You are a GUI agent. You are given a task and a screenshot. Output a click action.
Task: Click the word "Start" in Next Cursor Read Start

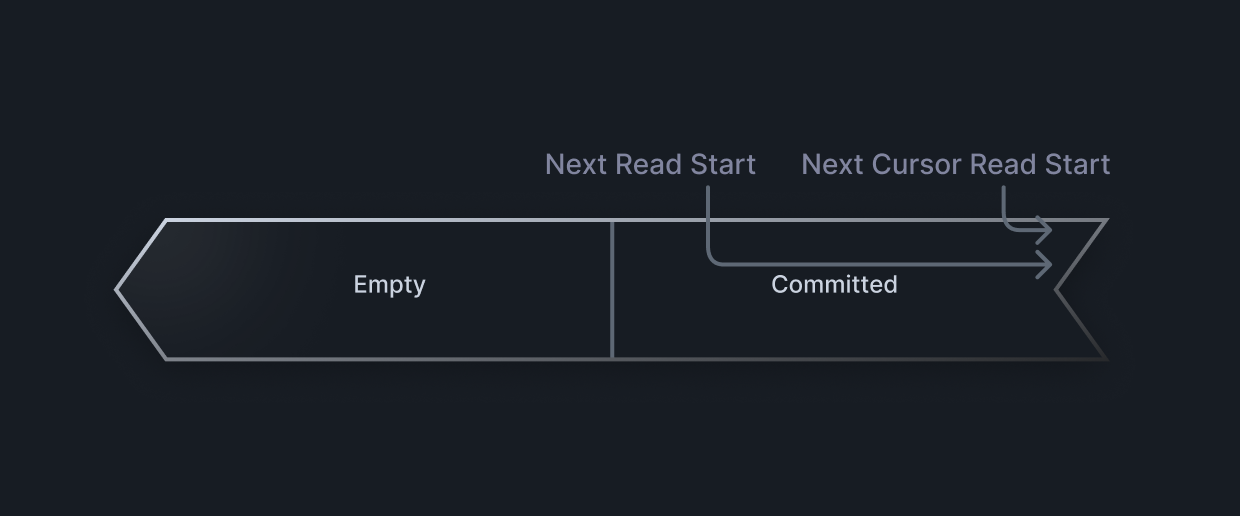(1078, 164)
